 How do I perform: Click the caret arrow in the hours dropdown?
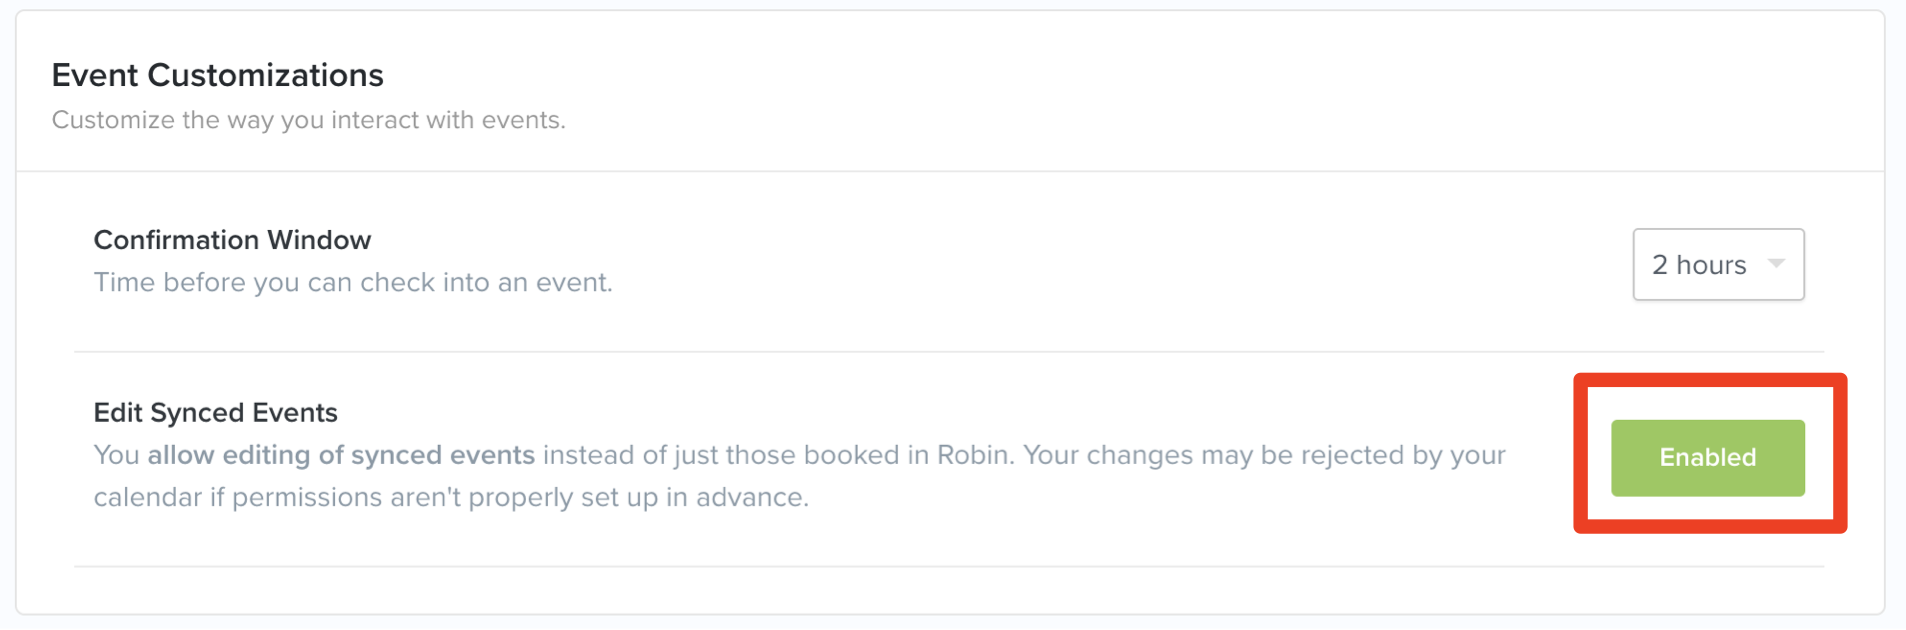click(x=1776, y=264)
